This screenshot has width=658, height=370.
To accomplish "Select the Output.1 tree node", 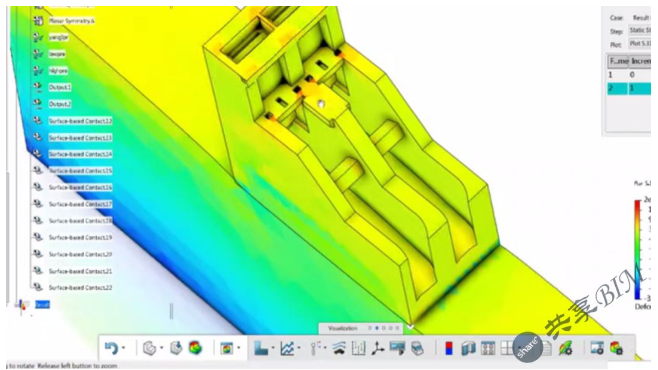I will 60,87.
